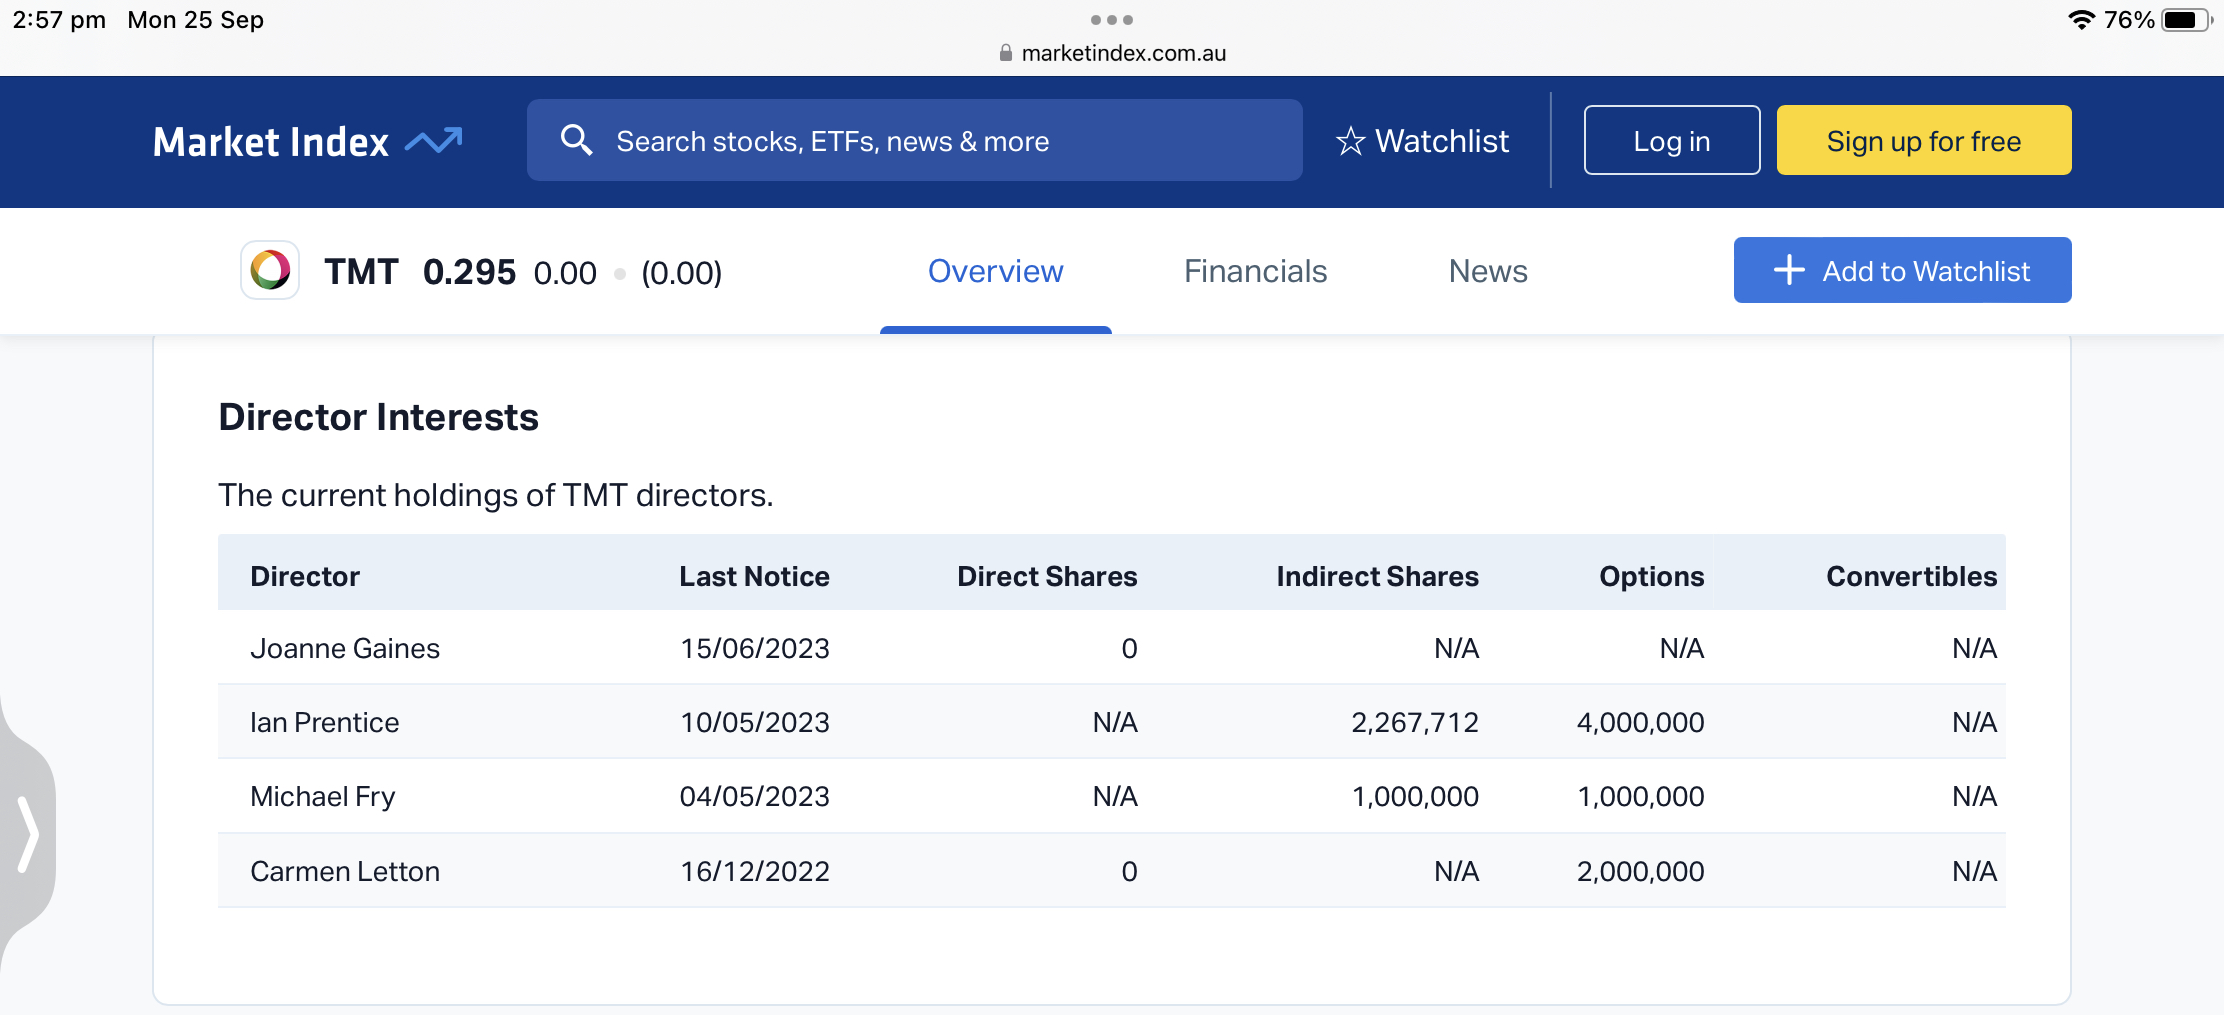
Task: Click the Options column header
Action: (x=1651, y=576)
